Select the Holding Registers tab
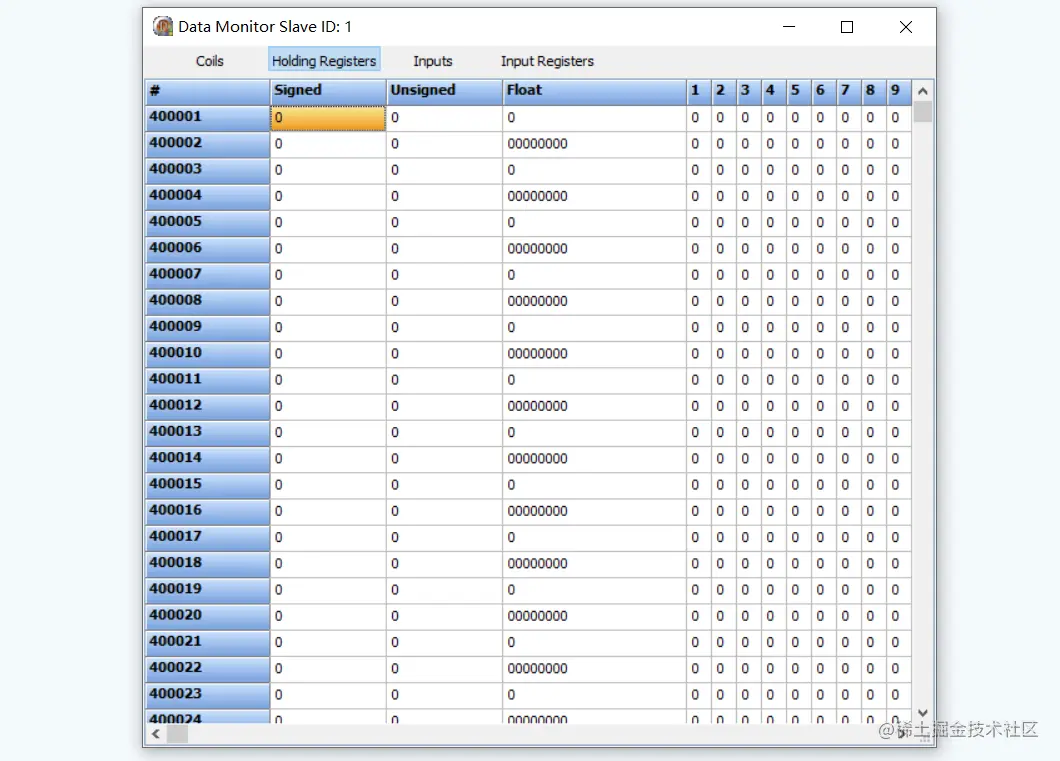Viewport: 1060px width, 761px height. tap(324, 59)
